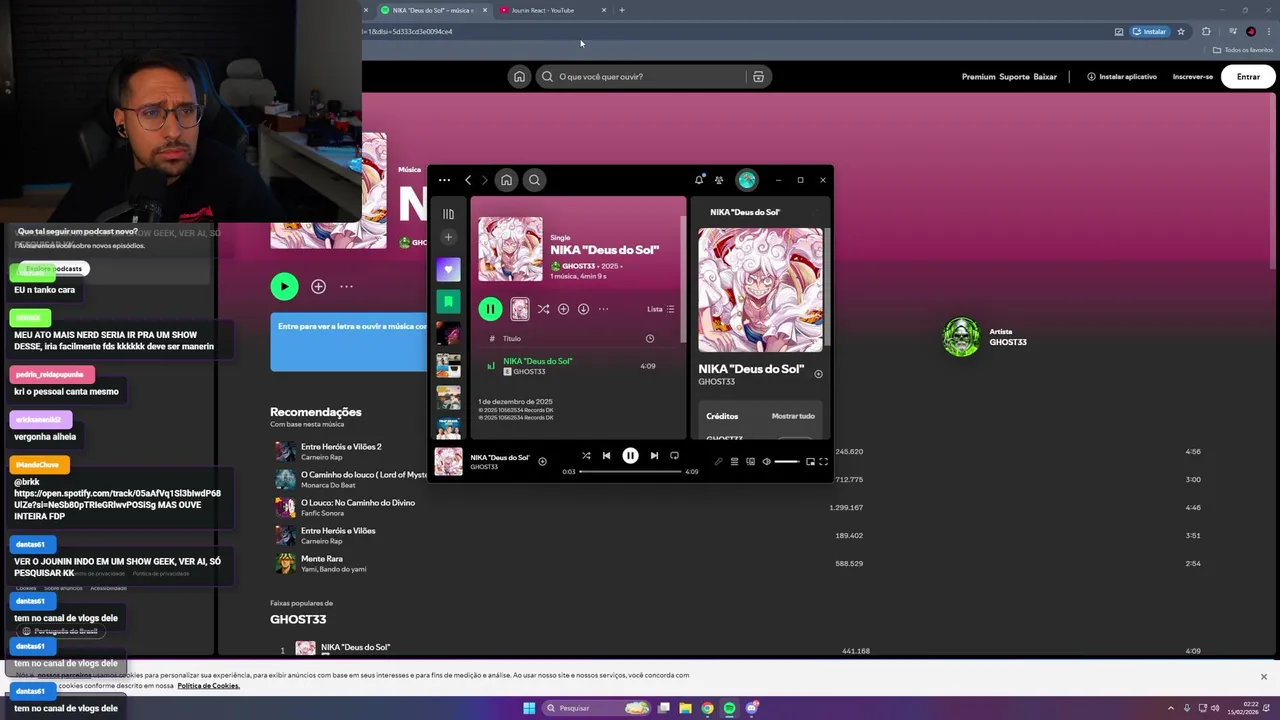Image resolution: width=1280 pixels, height=720 pixels.
Task: Click the Instalar button in address bar
Action: point(1150,31)
